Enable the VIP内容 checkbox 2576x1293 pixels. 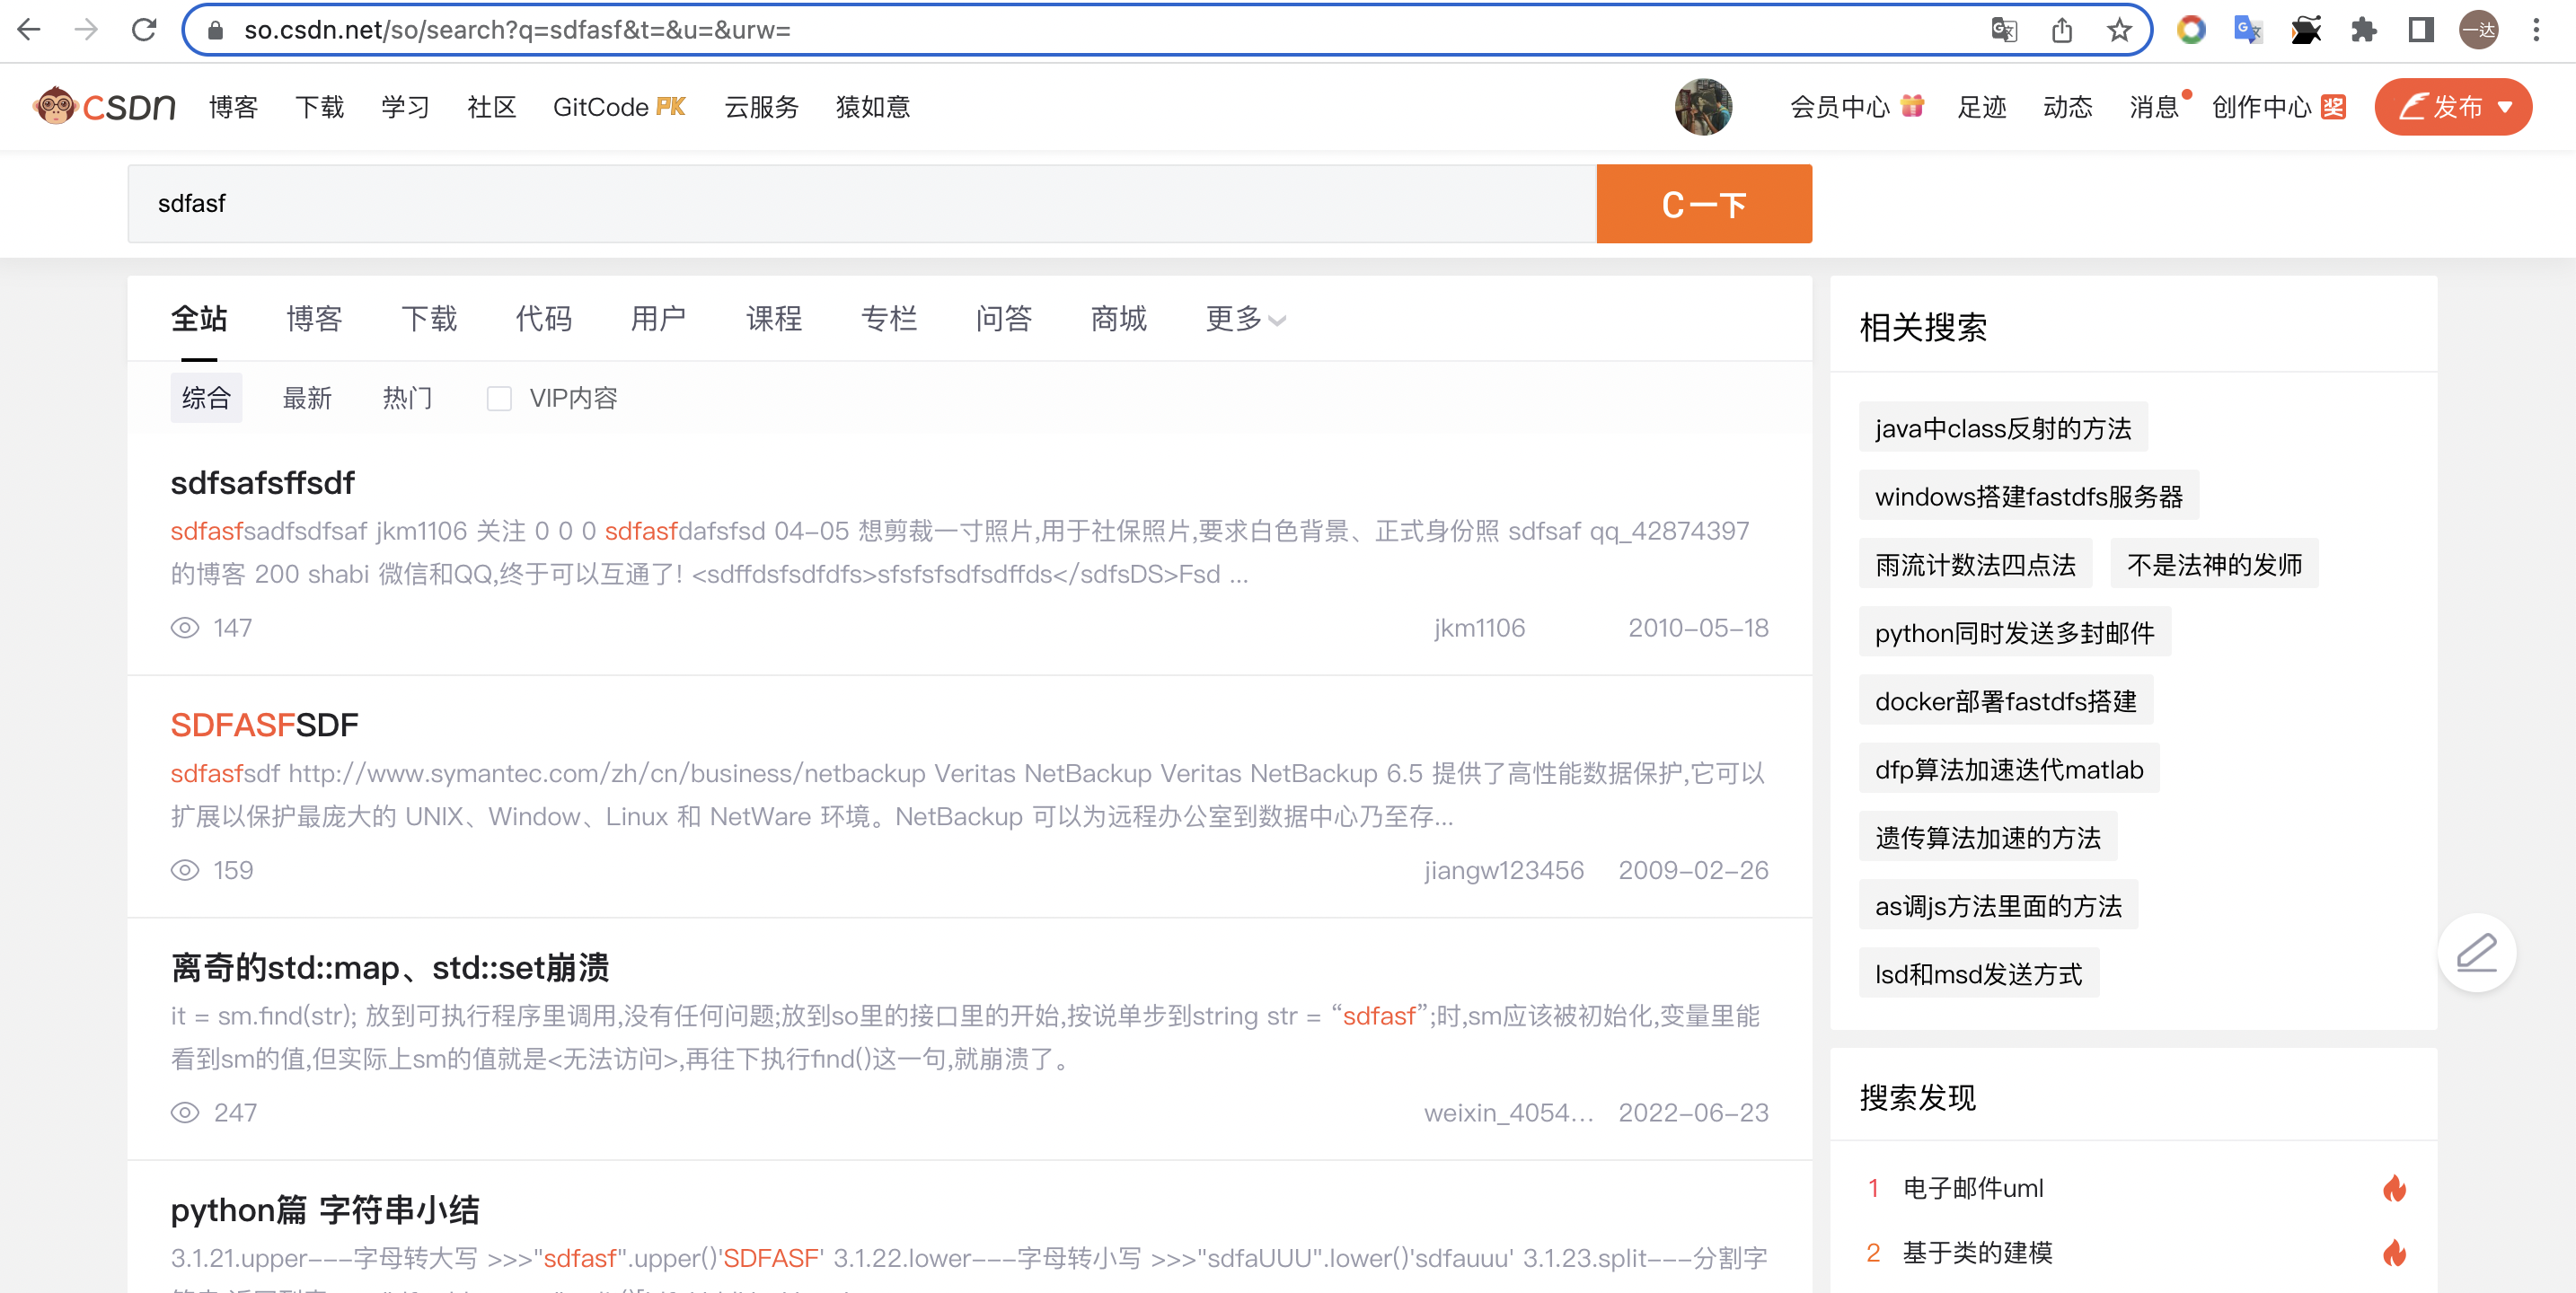pos(499,399)
